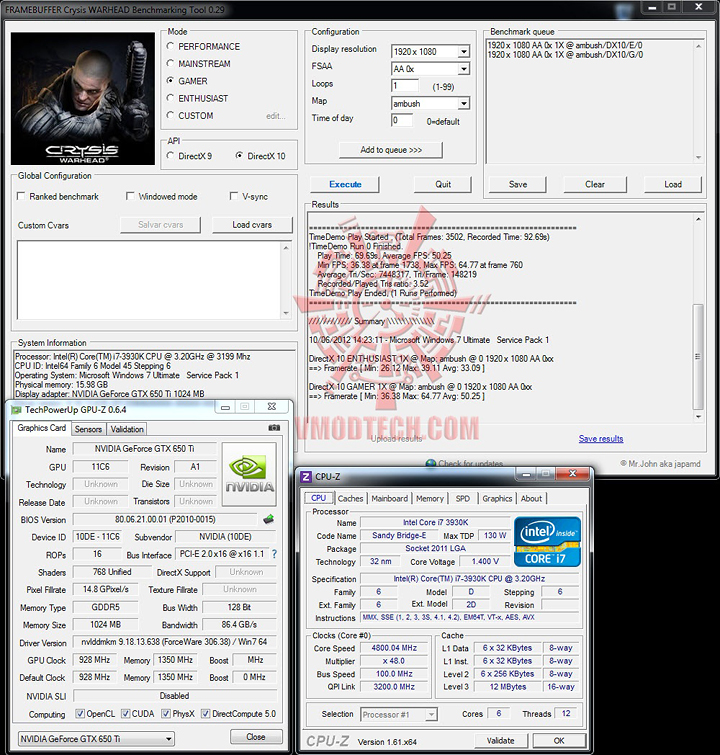Click the Loops input field
The height and width of the screenshot is (755, 720).
tap(405, 86)
